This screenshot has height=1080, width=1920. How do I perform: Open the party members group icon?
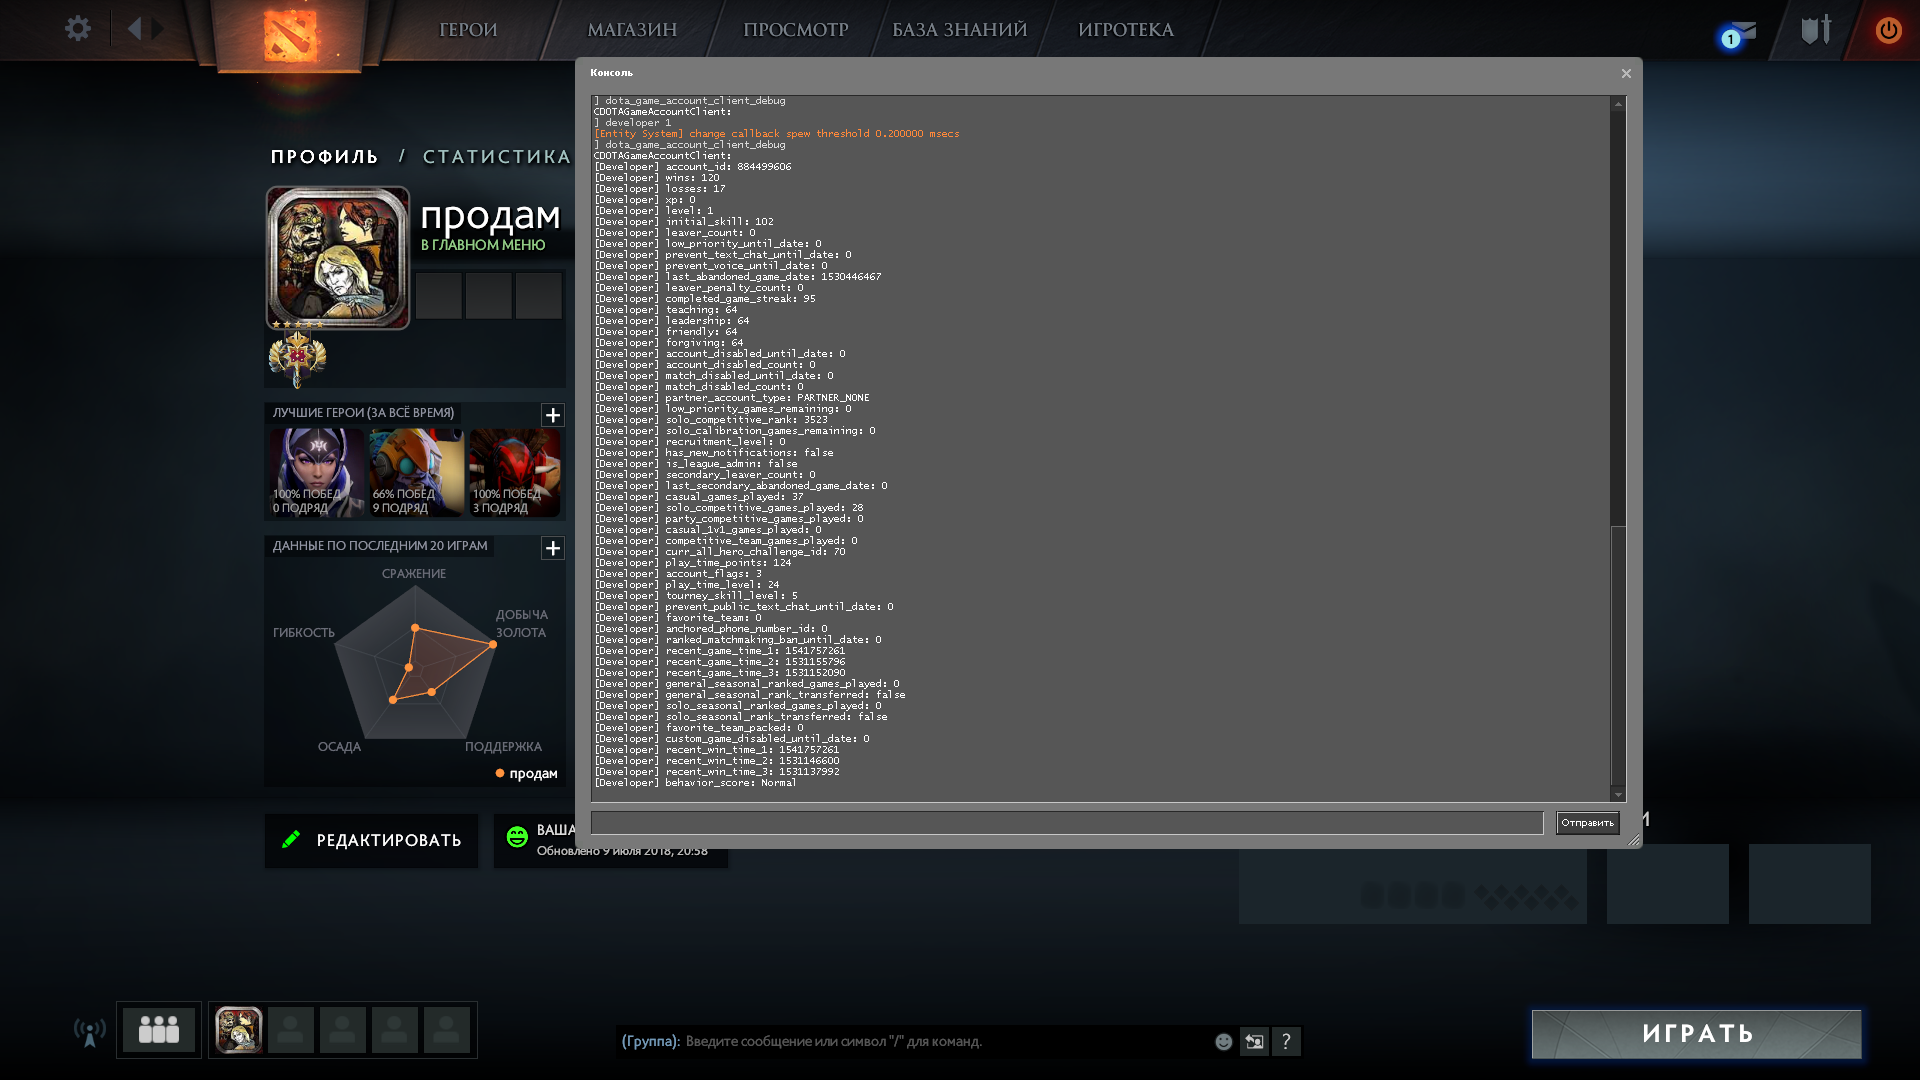(159, 1030)
